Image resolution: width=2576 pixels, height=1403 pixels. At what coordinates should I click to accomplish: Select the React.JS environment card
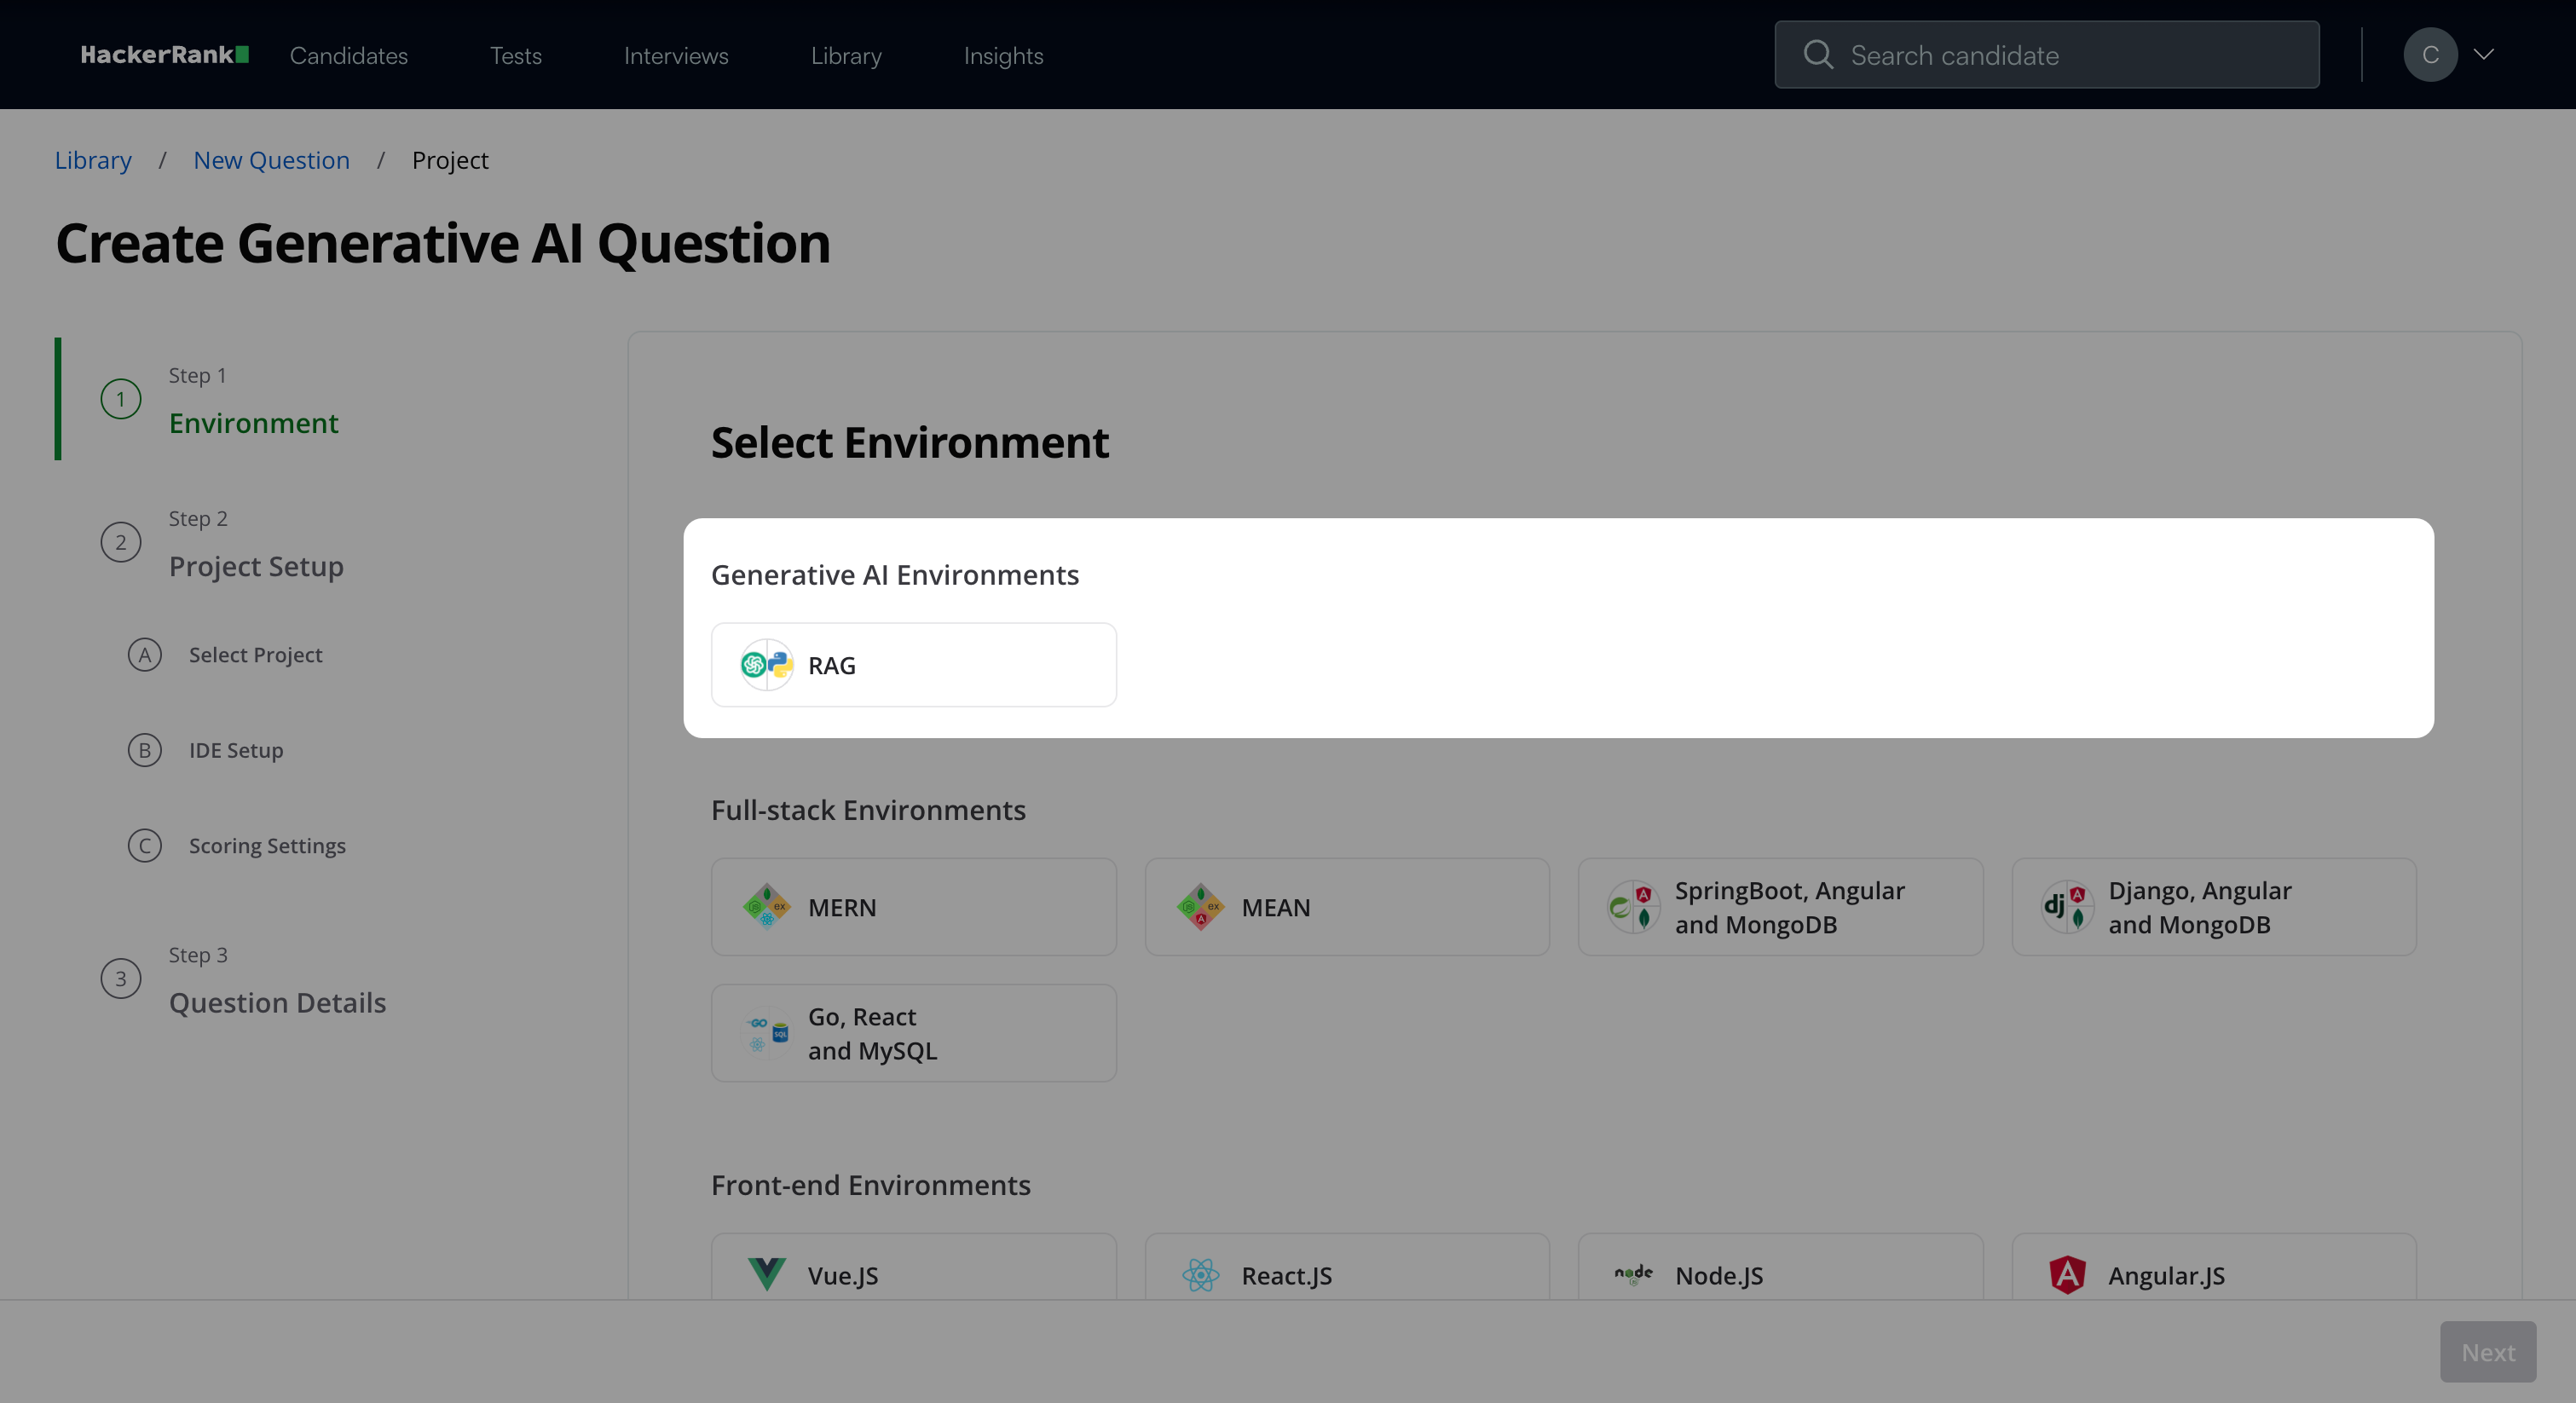1347,1267
